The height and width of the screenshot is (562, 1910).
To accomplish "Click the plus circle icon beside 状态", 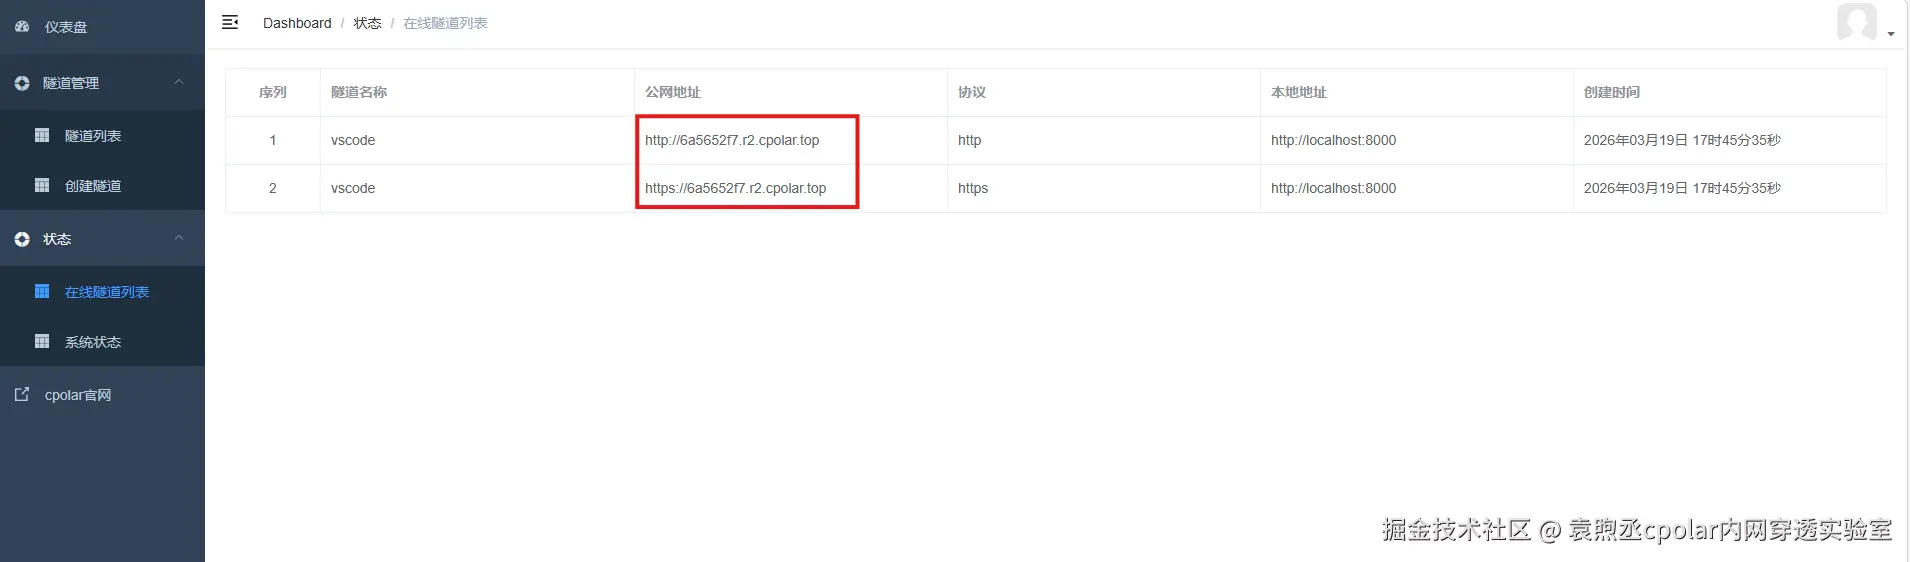I will click(22, 239).
